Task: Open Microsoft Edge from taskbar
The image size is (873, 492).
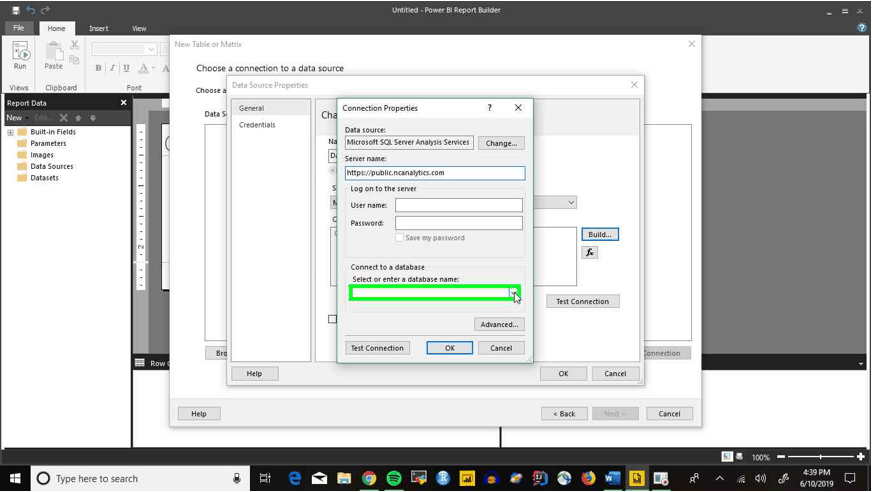Action: point(295,479)
